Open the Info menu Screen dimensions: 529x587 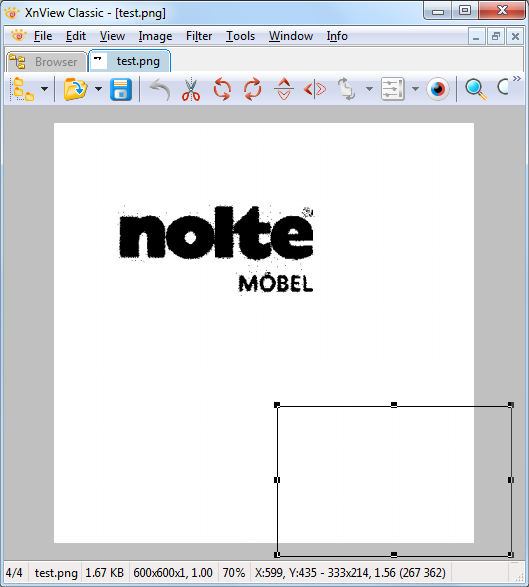point(337,36)
